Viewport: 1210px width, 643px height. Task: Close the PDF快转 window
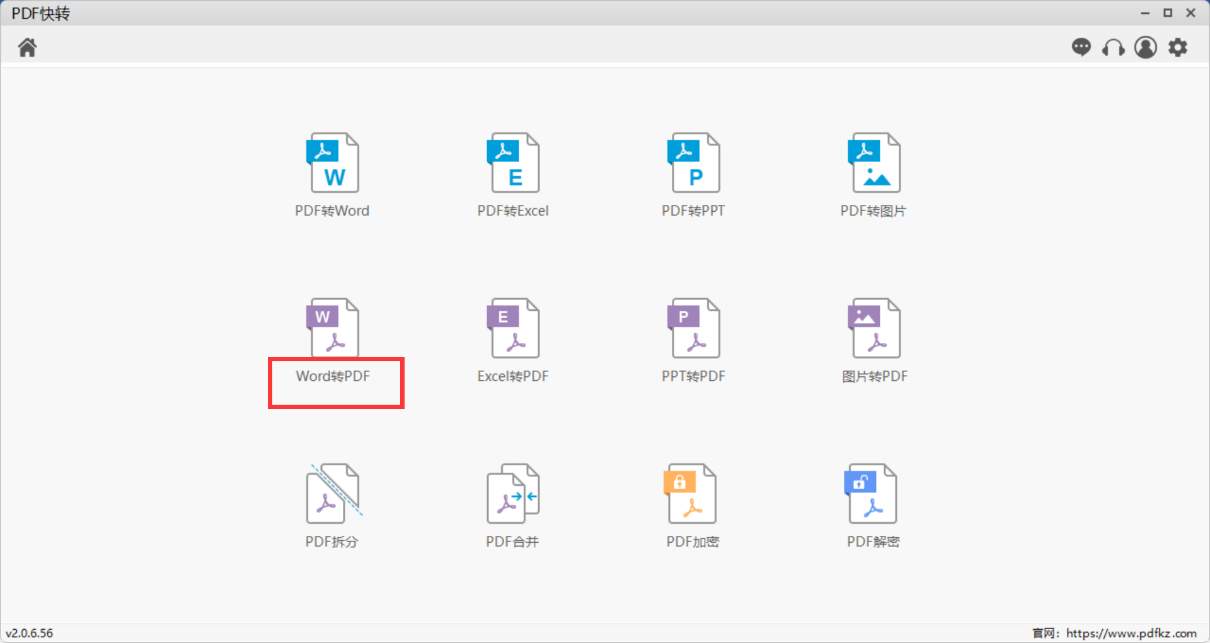coord(1191,13)
